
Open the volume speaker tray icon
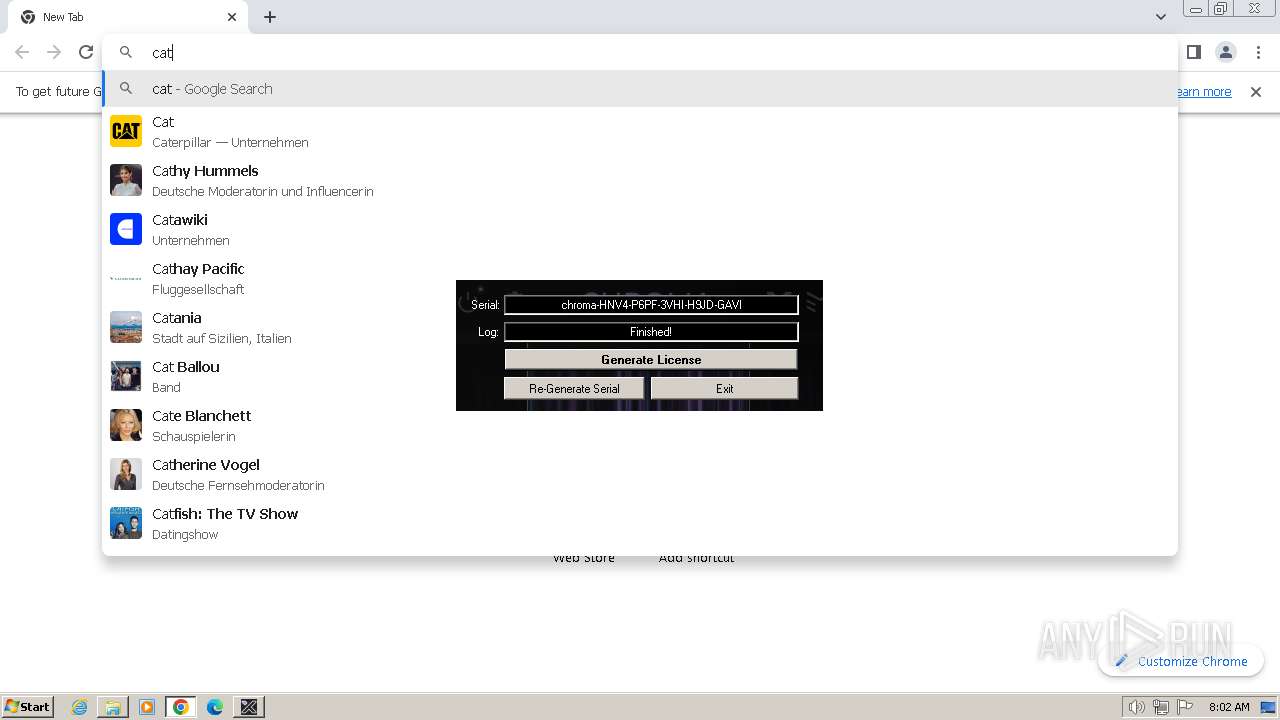coord(1137,707)
